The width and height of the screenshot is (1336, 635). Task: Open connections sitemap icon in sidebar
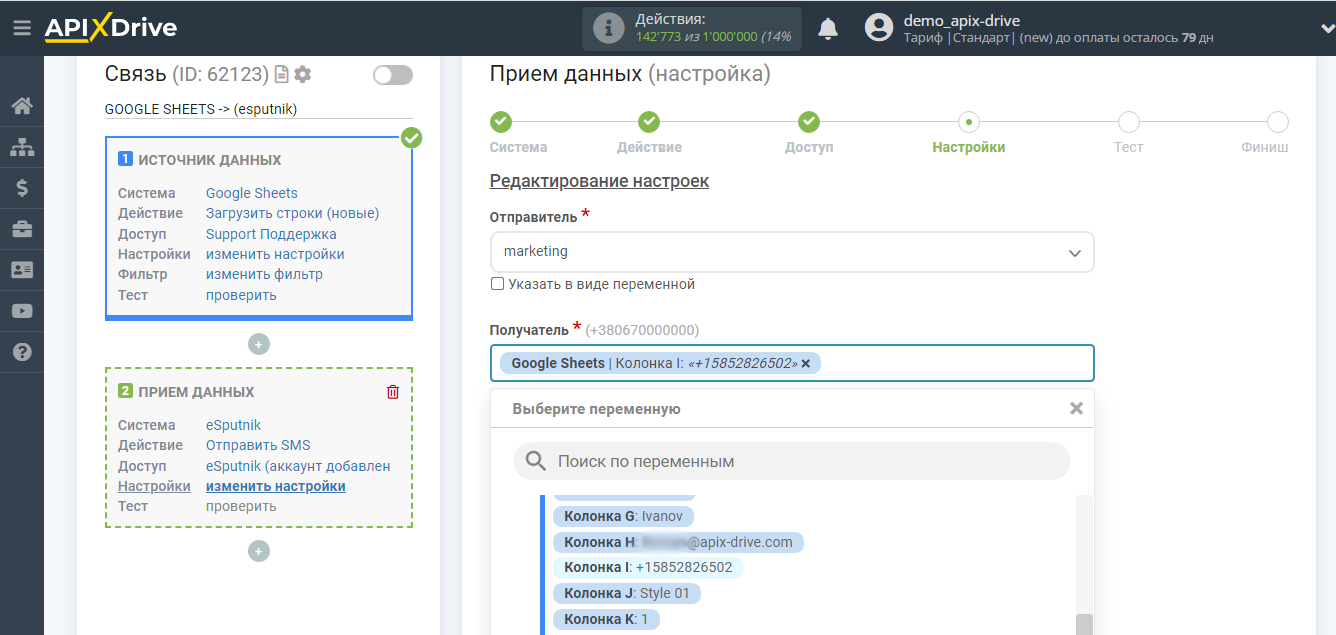pyautogui.click(x=22, y=147)
